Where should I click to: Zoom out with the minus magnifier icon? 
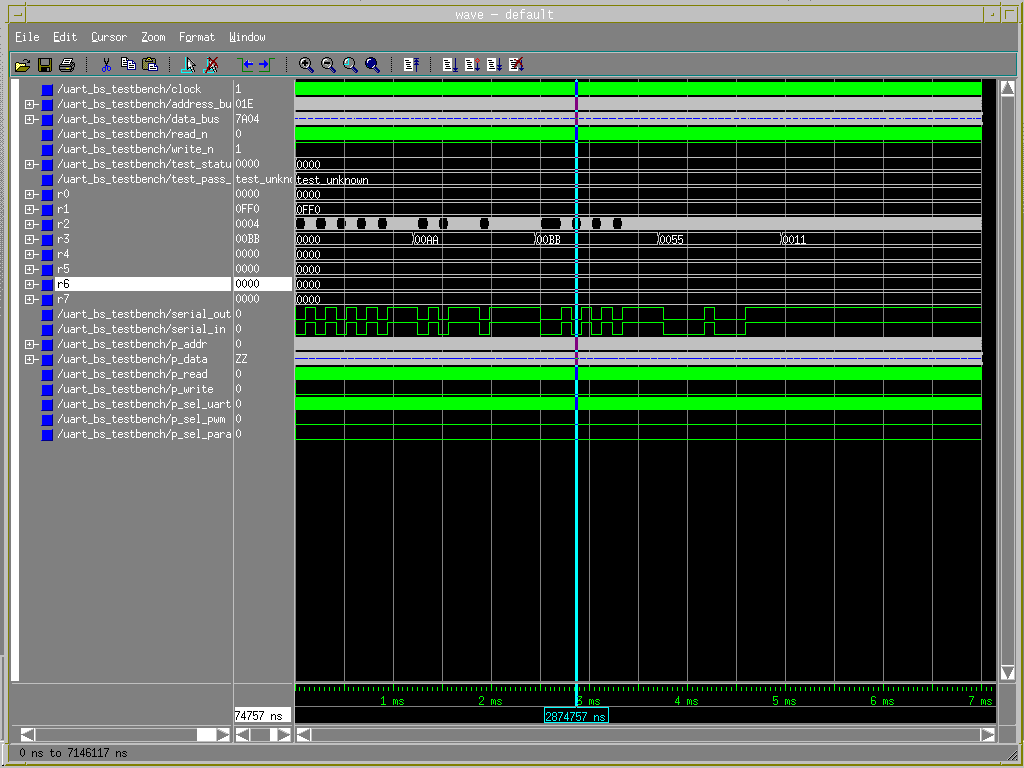click(329, 65)
